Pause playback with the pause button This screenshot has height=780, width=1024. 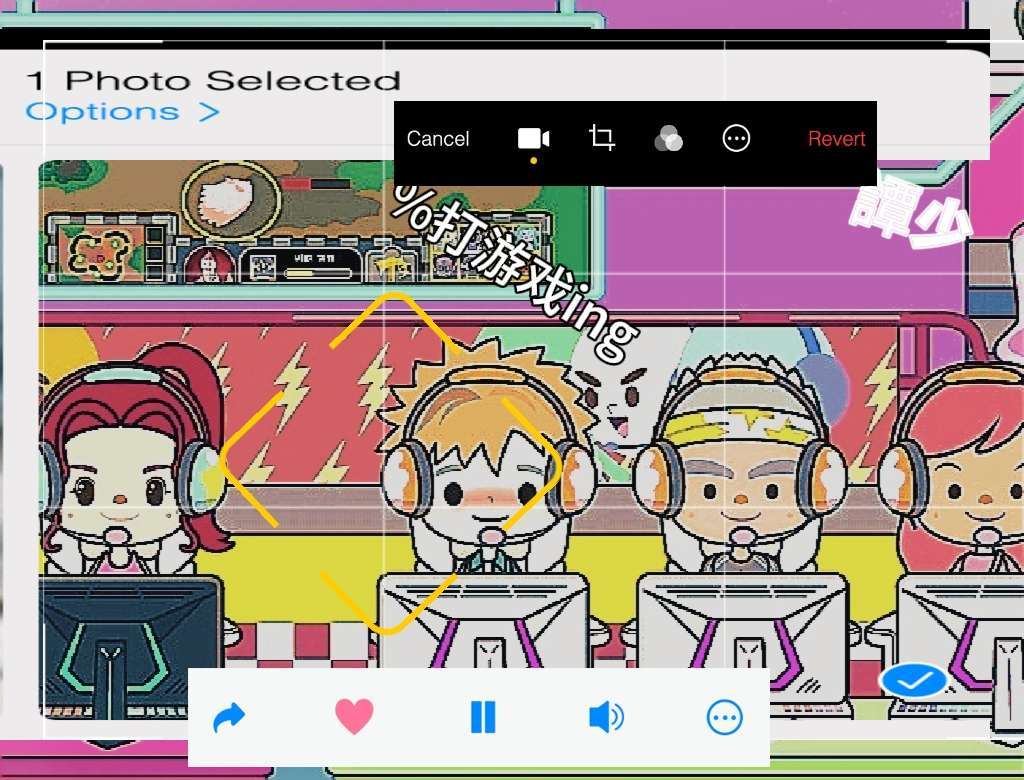tap(483, 717)
